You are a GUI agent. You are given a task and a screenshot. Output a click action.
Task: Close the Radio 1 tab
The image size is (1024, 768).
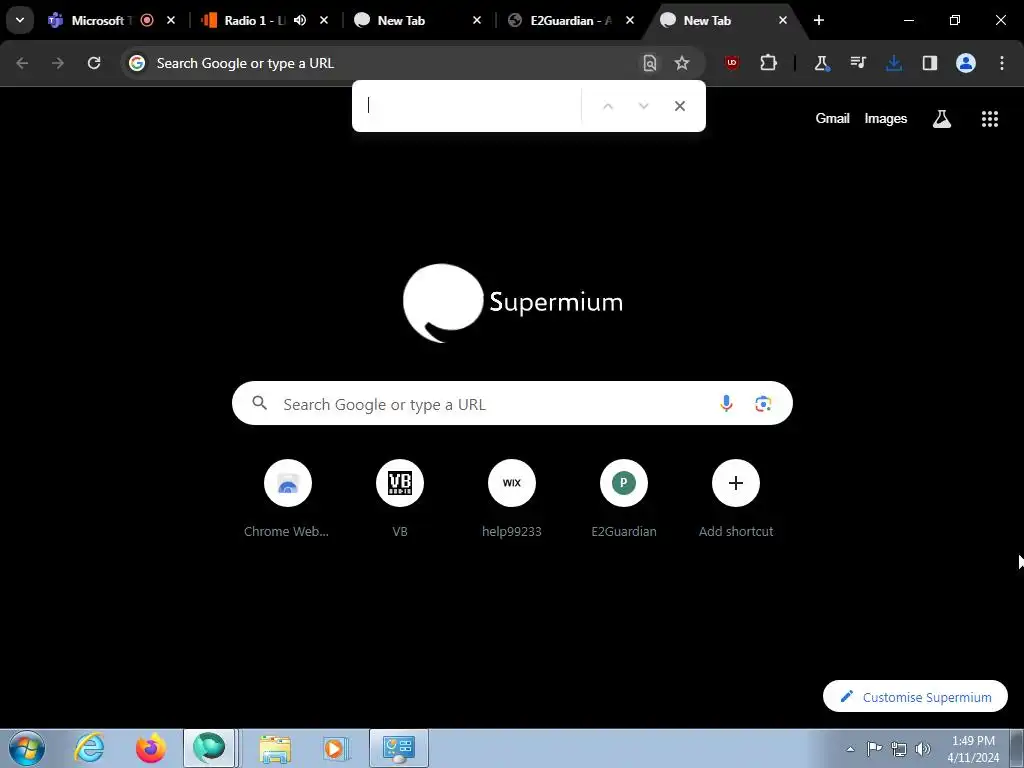point(324,20)
